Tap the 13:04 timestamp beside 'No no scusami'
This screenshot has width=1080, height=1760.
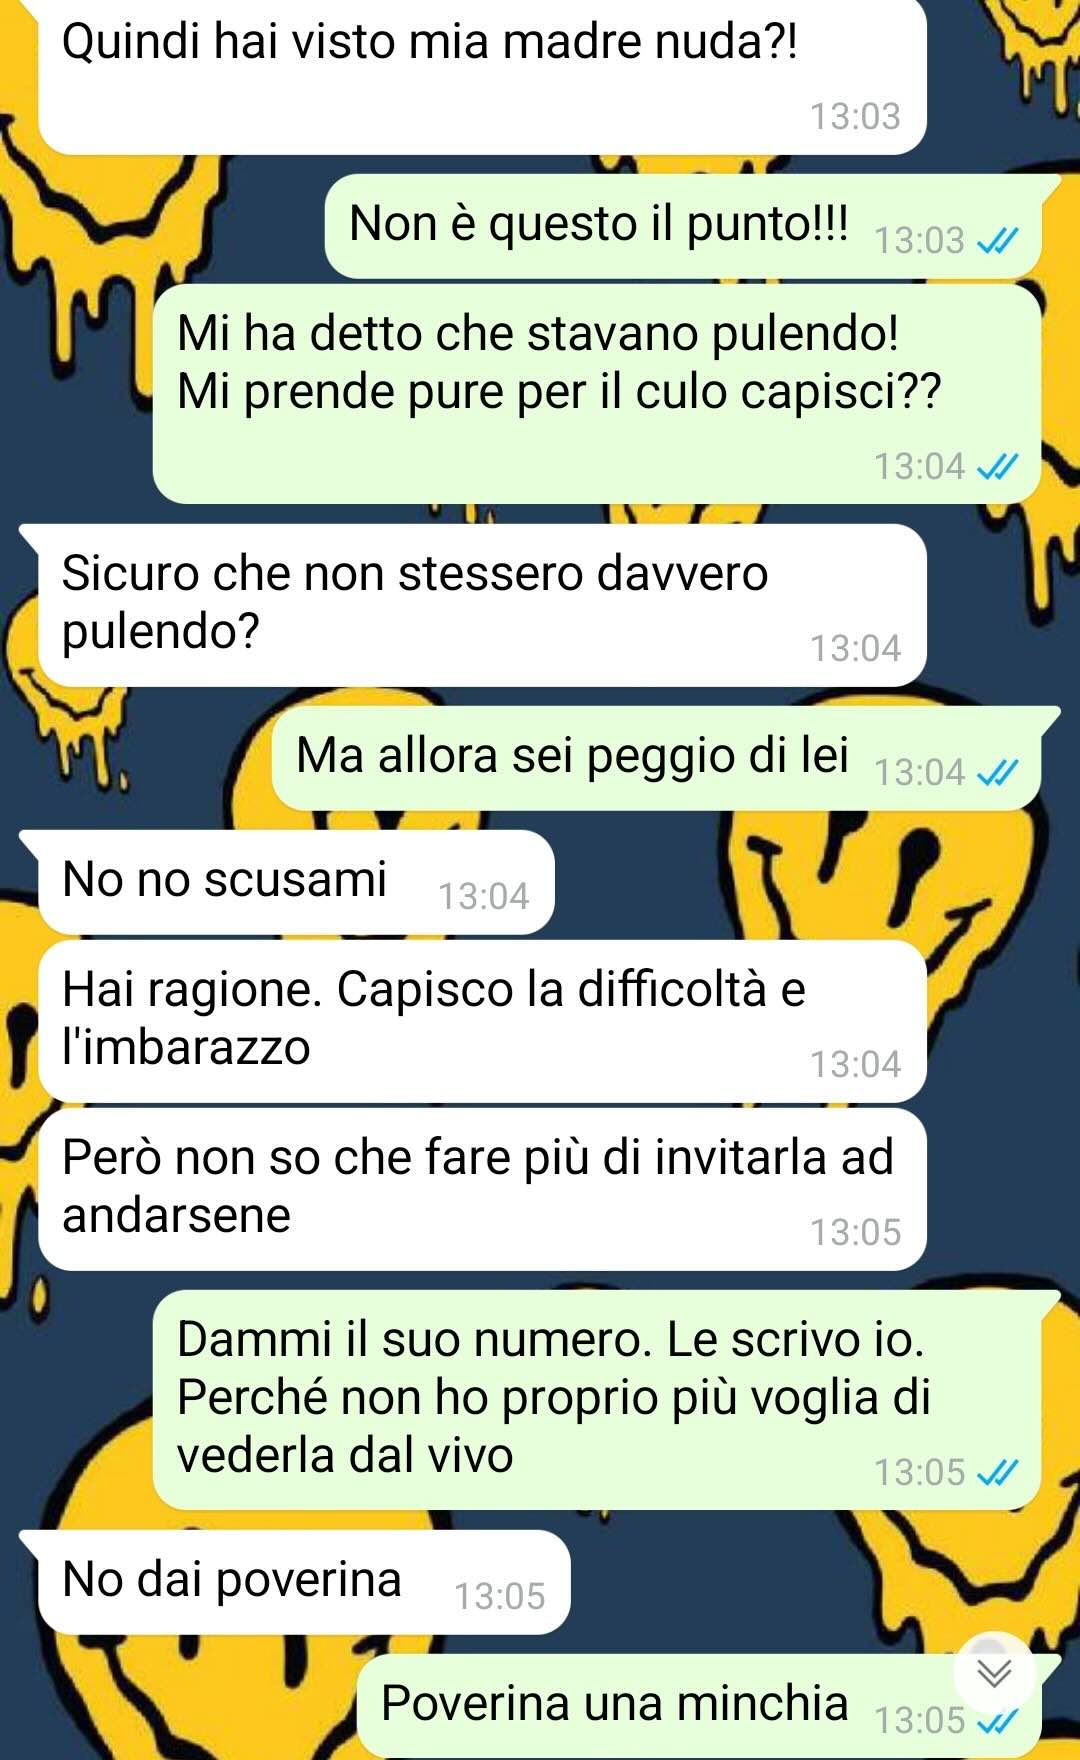pos(484,896)
